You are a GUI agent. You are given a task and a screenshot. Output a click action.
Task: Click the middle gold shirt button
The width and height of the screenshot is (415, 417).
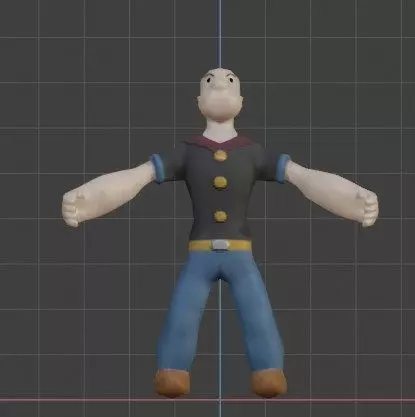[x=220, y=182]
